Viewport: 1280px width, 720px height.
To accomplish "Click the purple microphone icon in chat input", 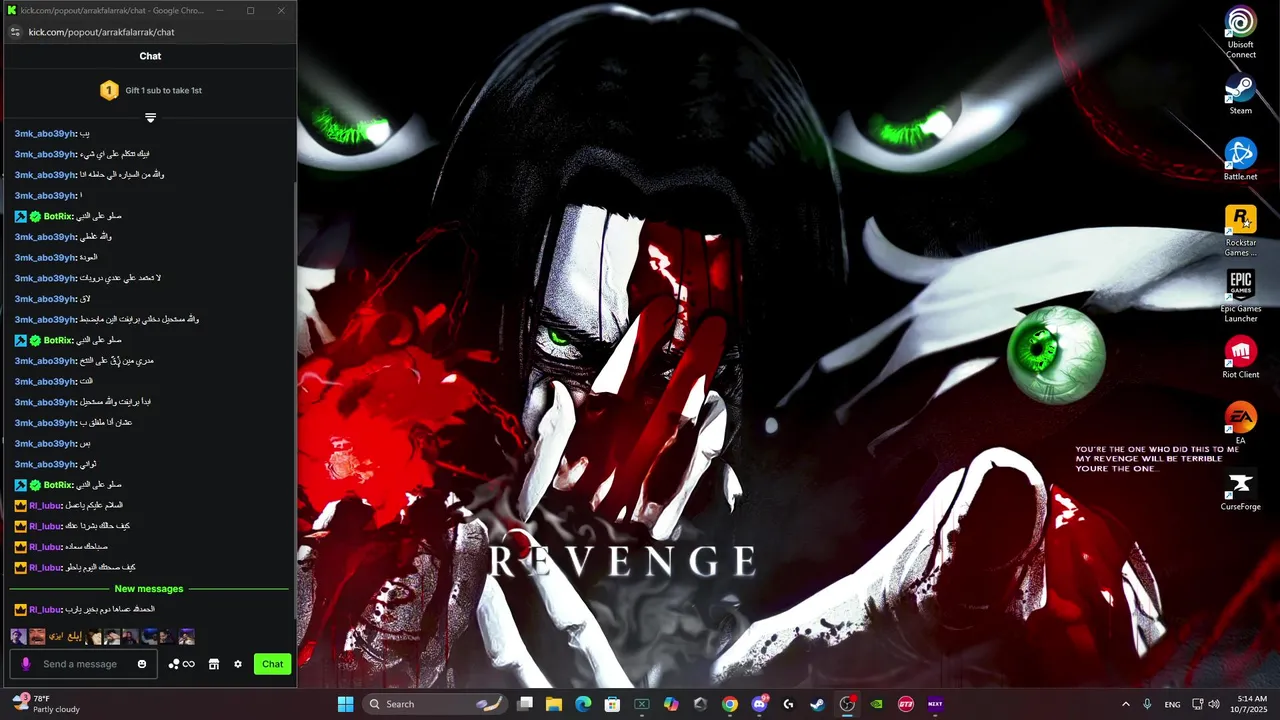I will tap(26, 664).
